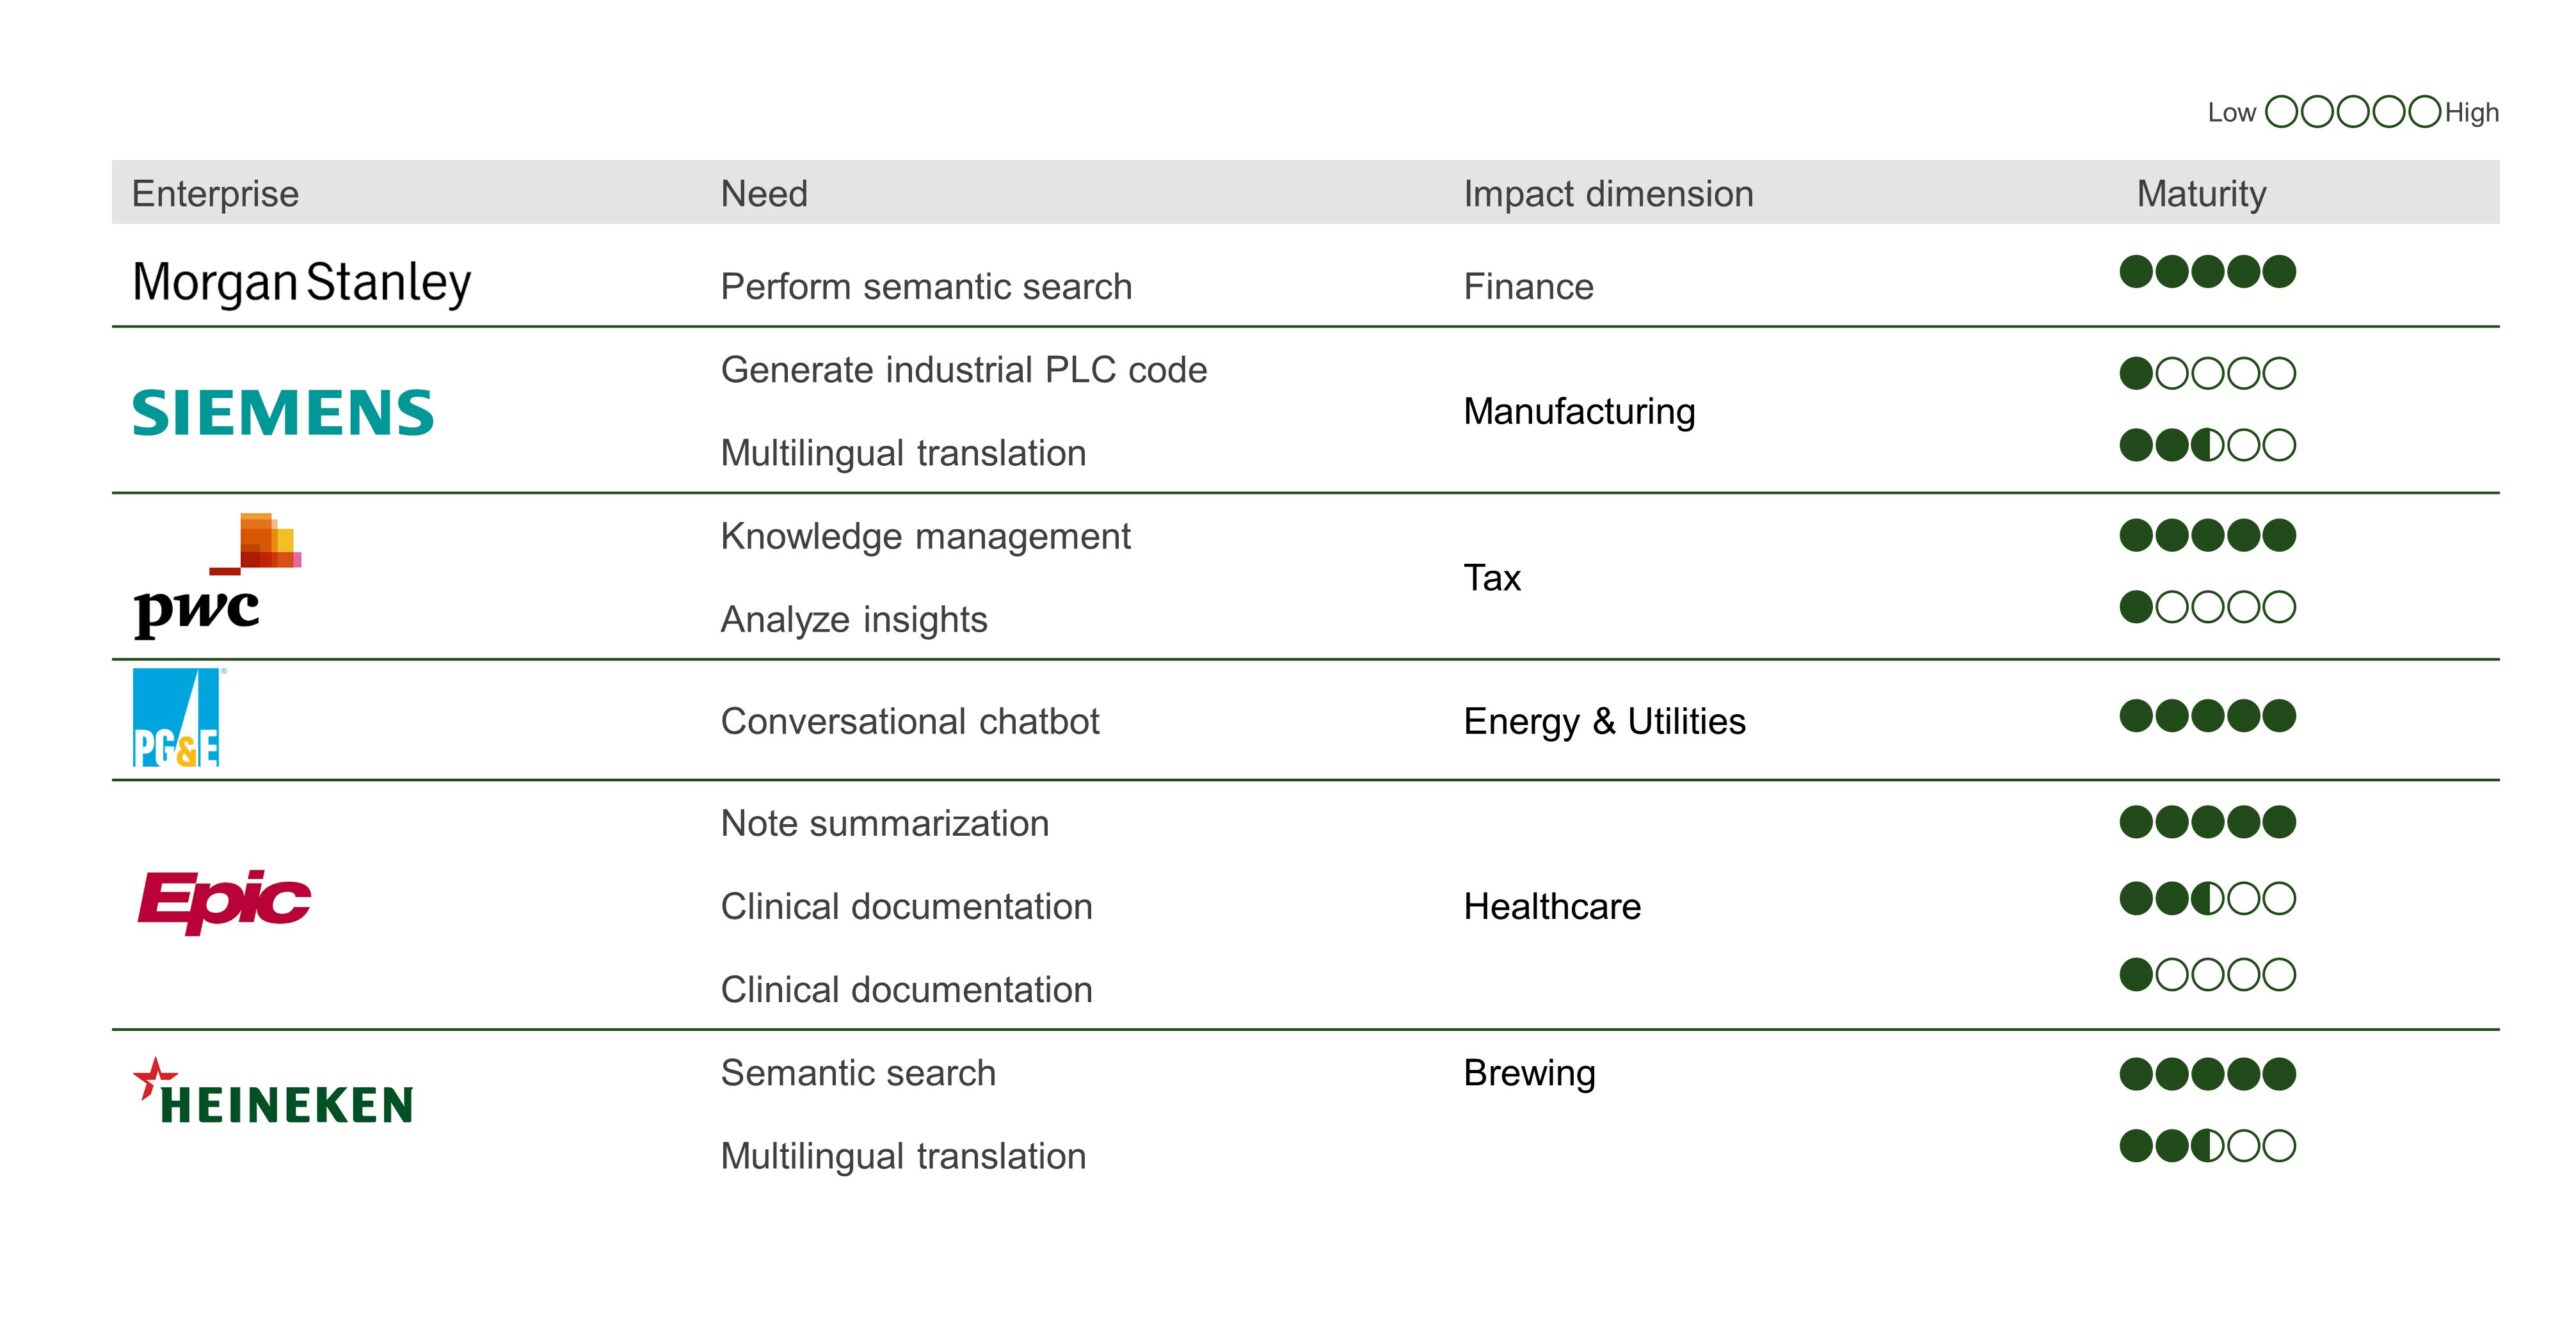Select the Impact dimension column header
2560x1340 pixels.
[x=1608, y=194]
